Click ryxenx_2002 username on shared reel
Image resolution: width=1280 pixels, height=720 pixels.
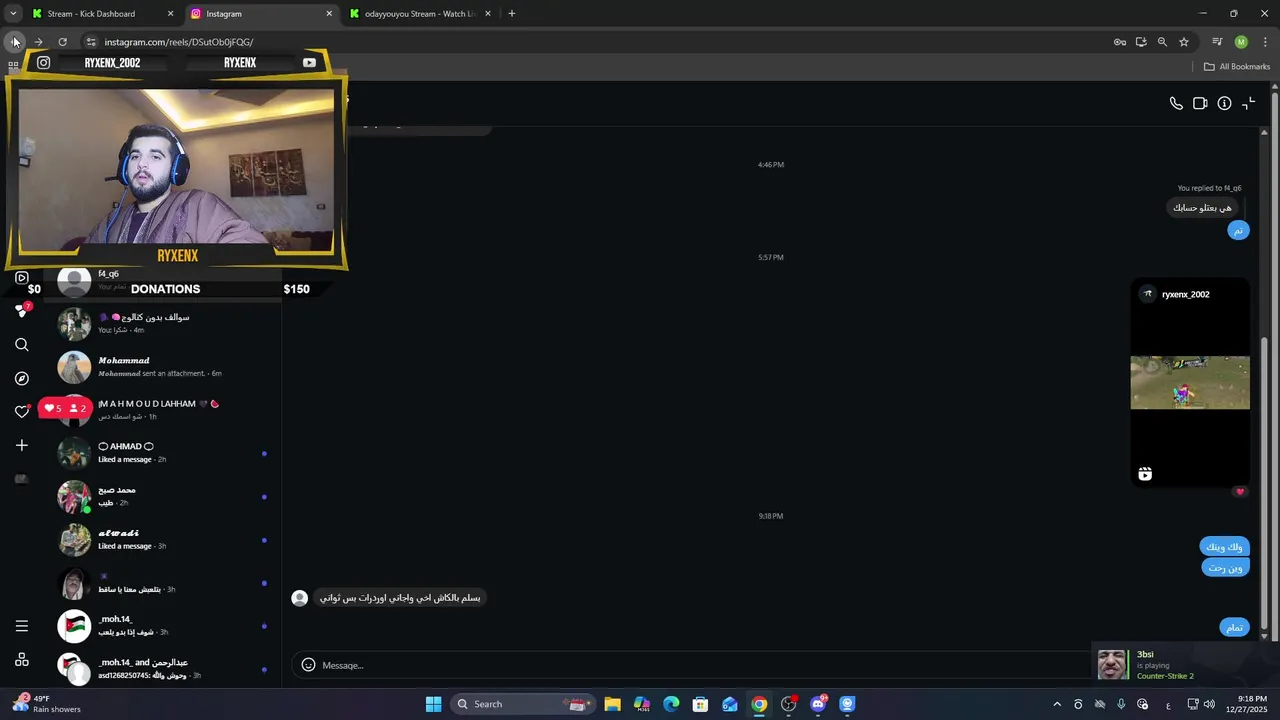coord(1186,294)
